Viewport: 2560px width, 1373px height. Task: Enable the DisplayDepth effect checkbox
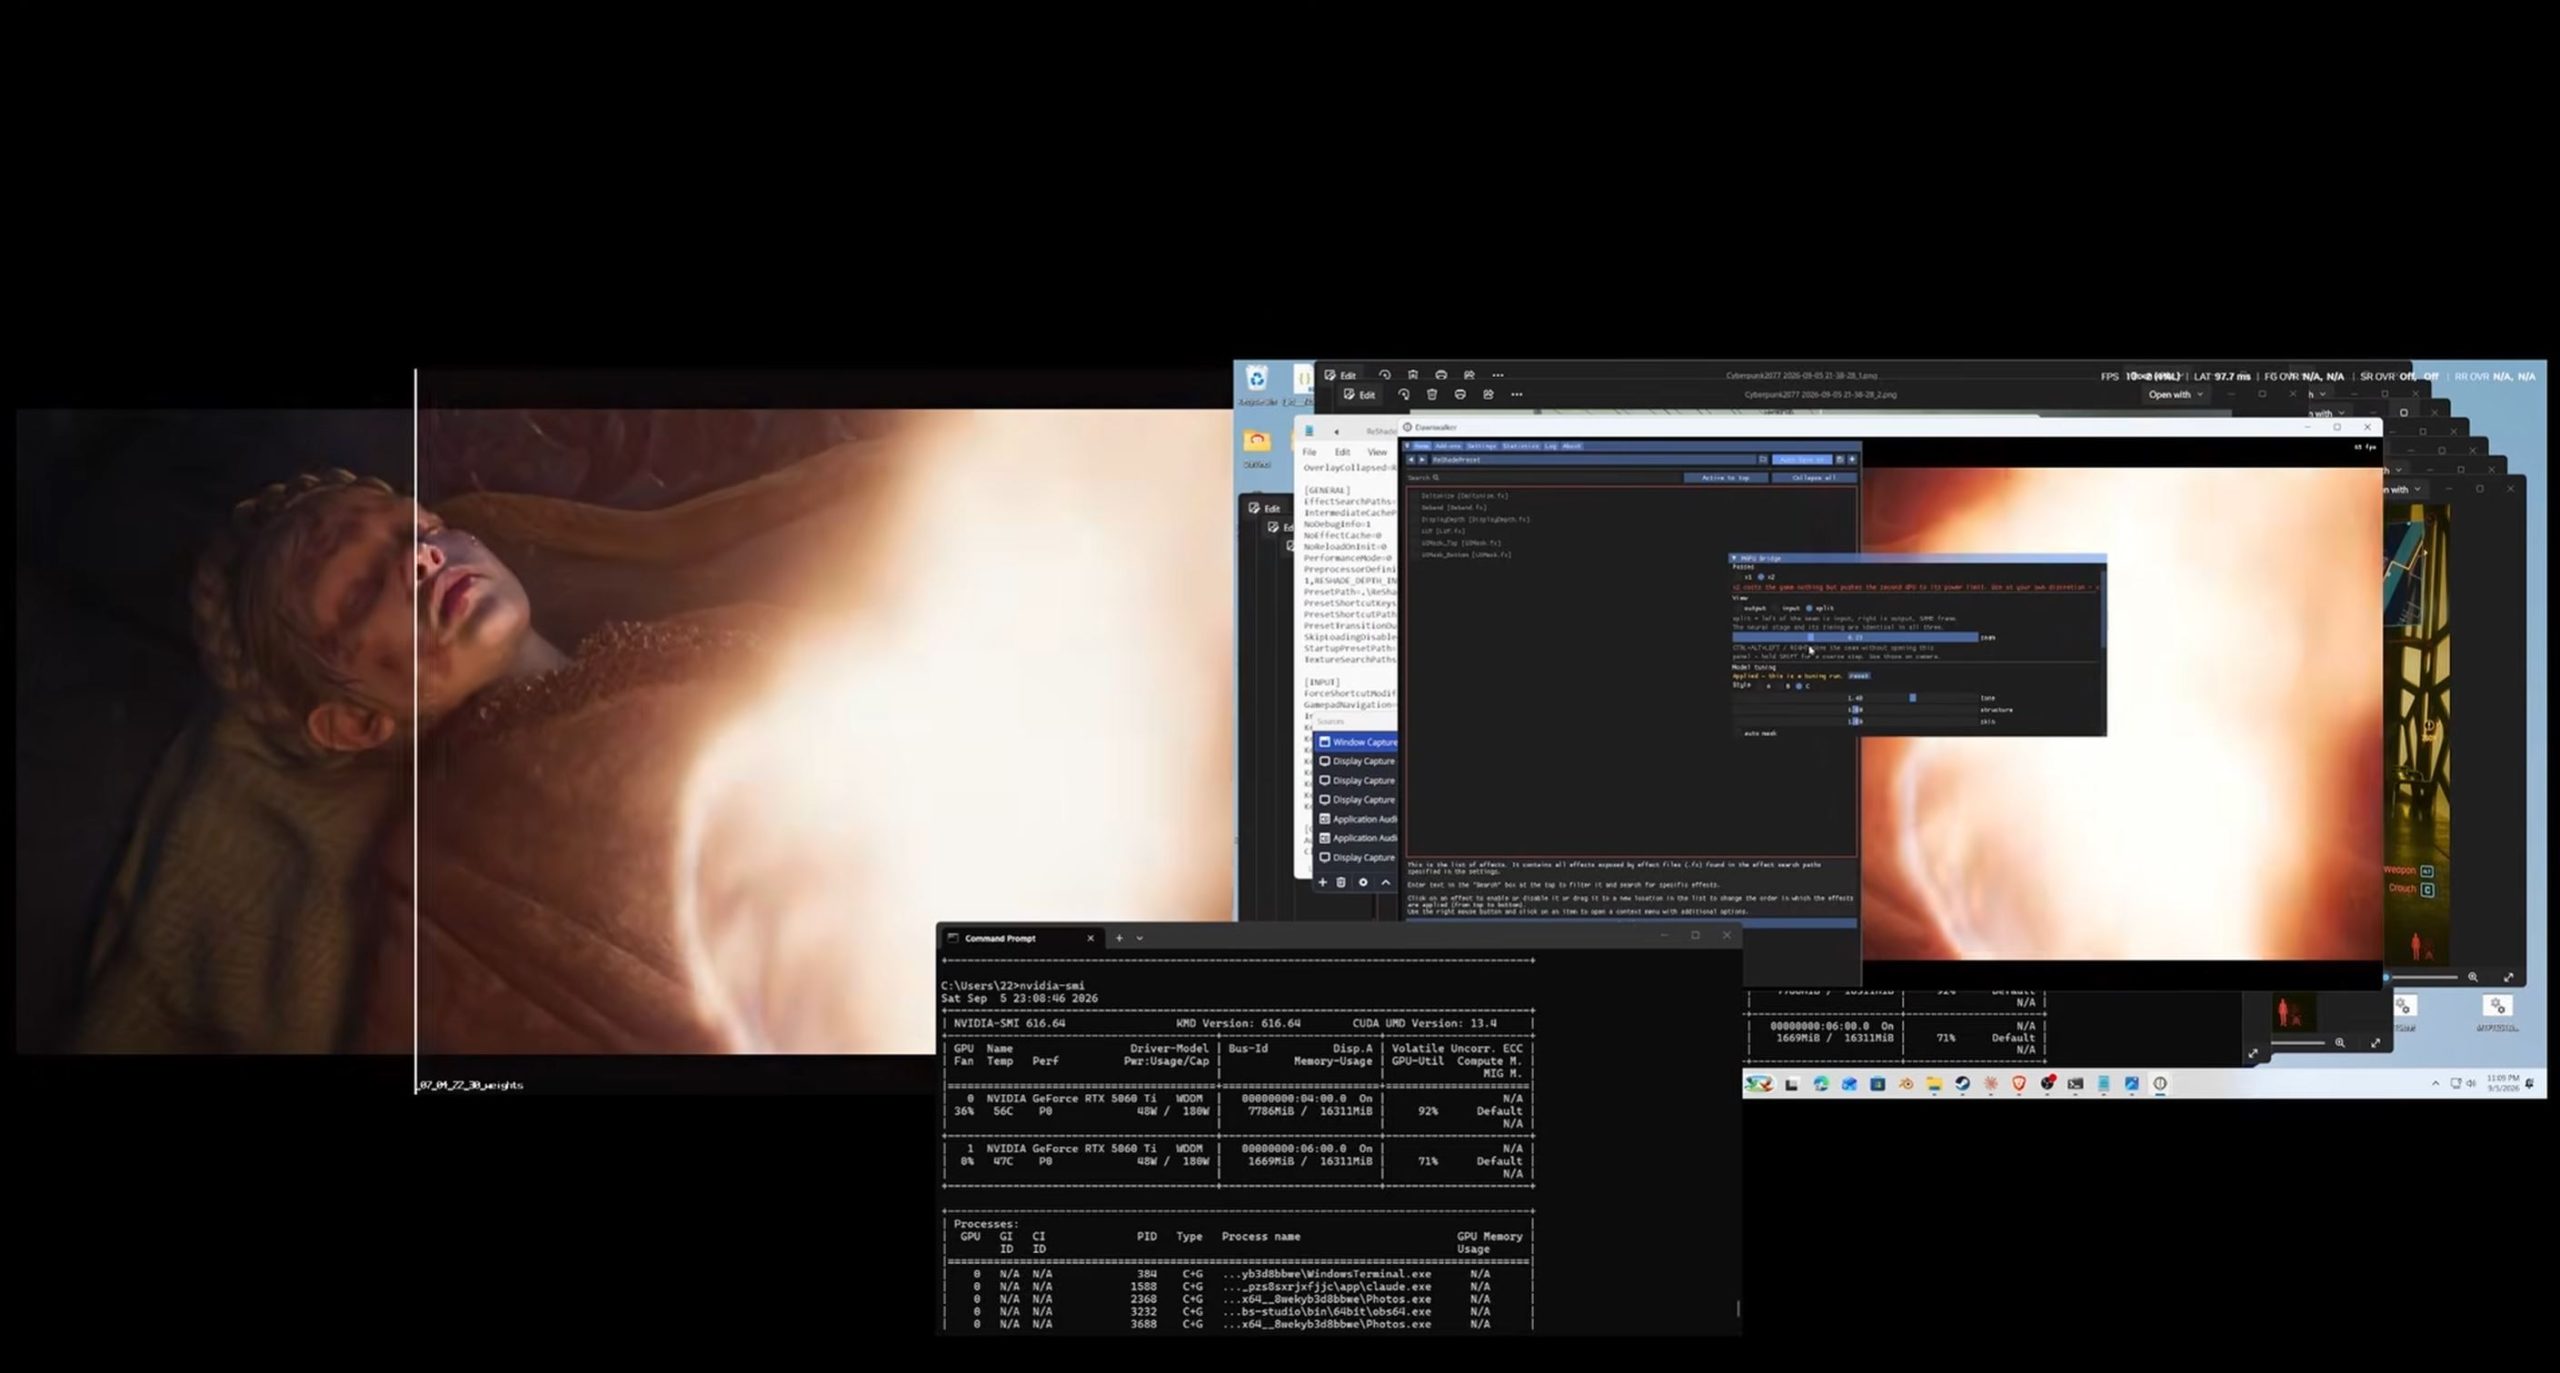click(1415, 520)
